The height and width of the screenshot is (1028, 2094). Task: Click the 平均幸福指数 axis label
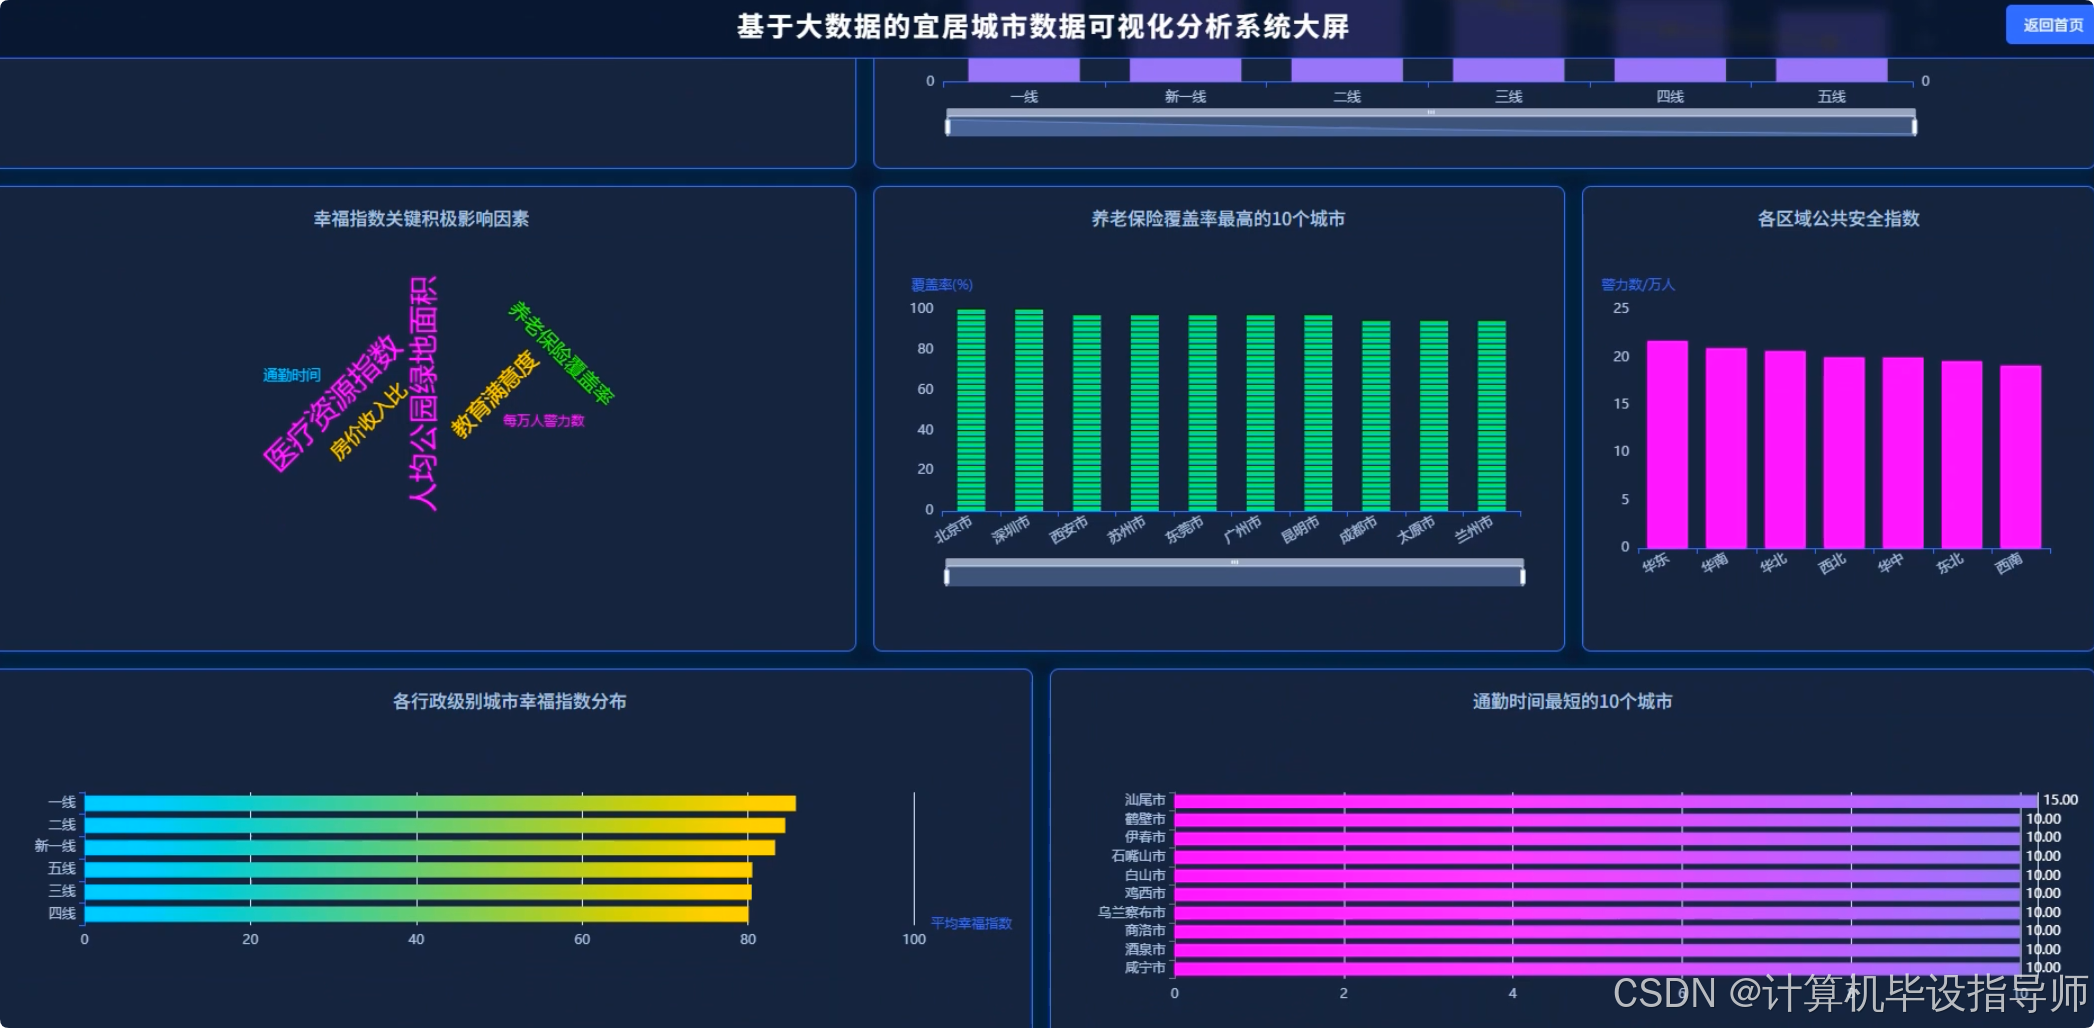[969, 924]
